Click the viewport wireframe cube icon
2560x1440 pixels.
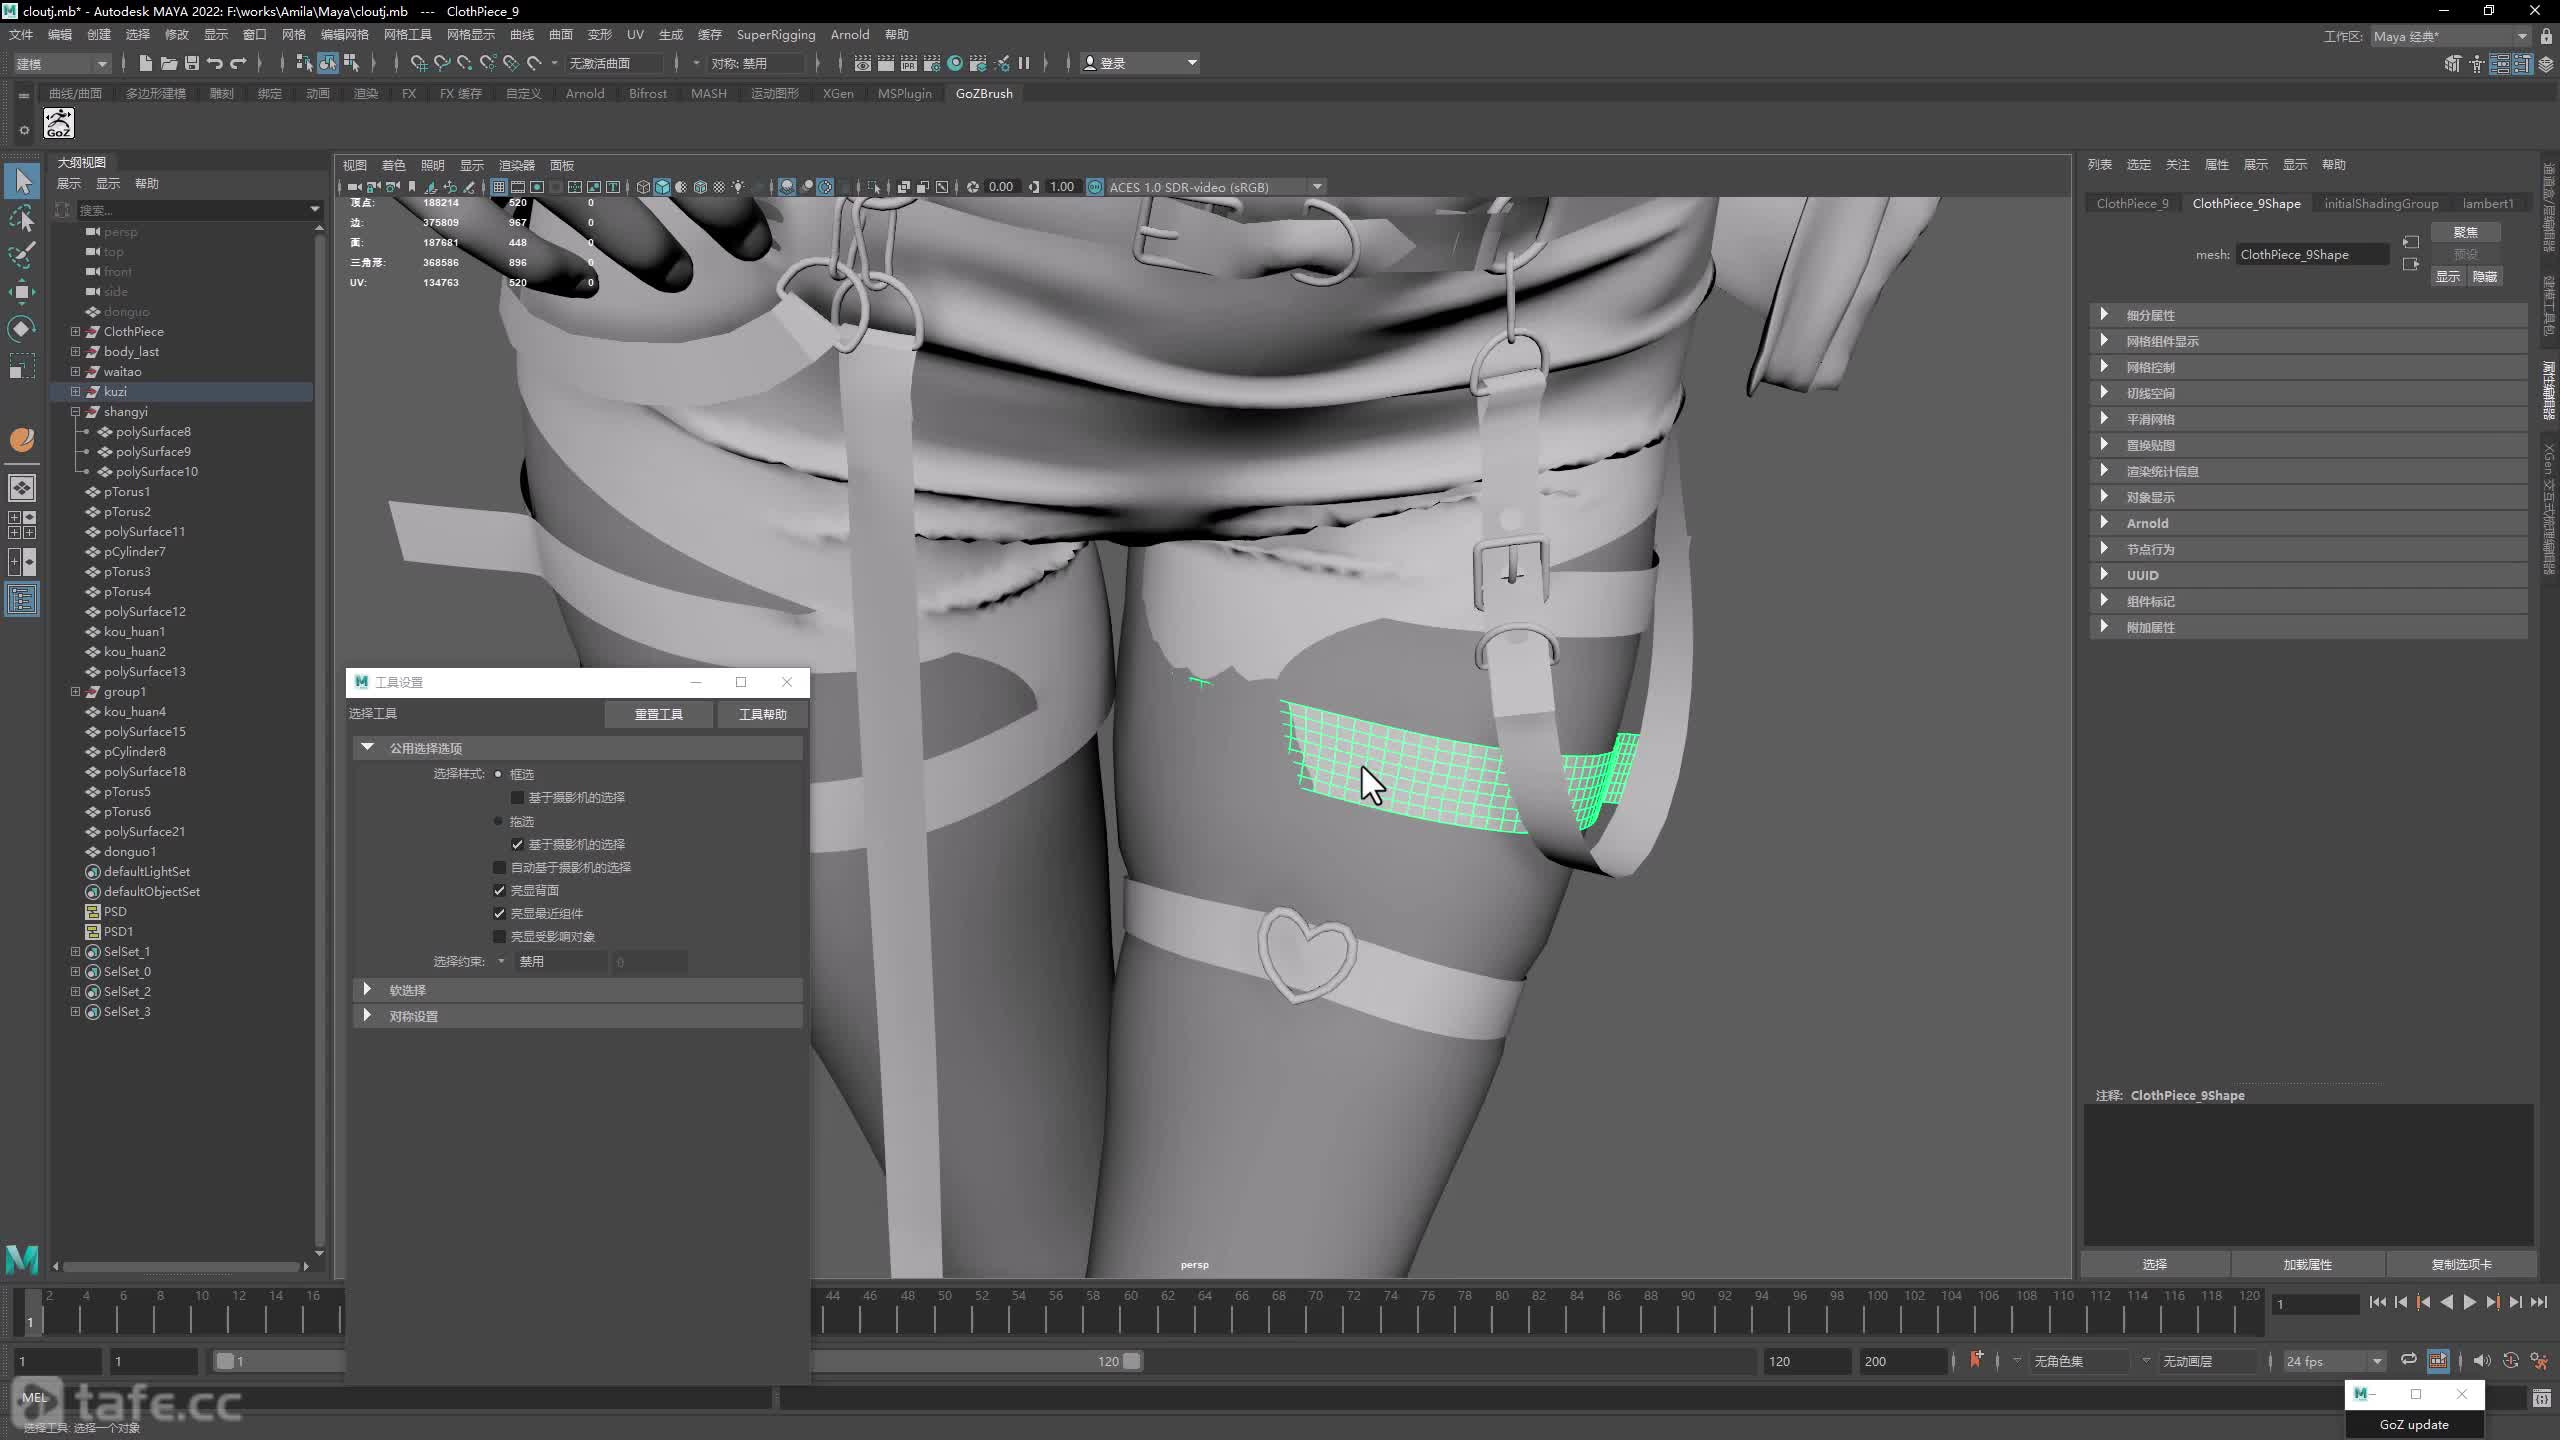(x=643, y=187)
